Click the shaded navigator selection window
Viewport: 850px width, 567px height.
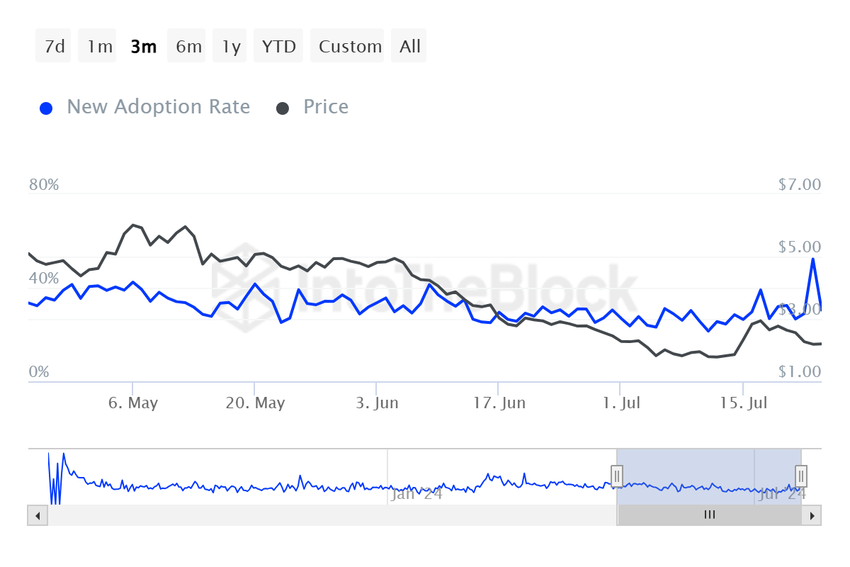[700, 470]
